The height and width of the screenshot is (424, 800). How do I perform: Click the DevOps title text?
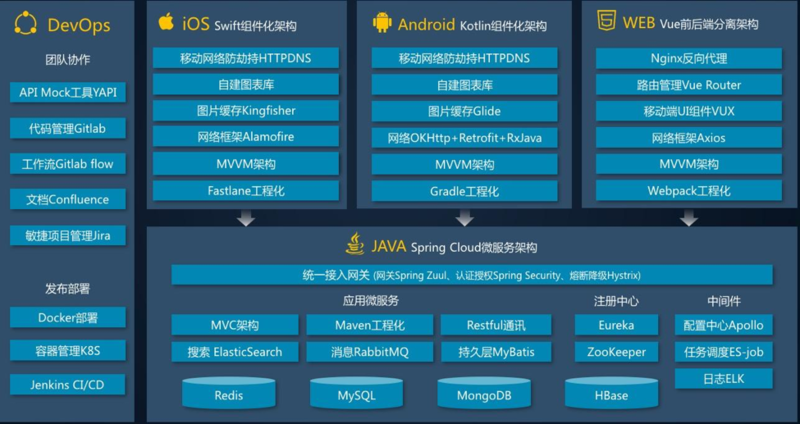[x=79, y=24]
